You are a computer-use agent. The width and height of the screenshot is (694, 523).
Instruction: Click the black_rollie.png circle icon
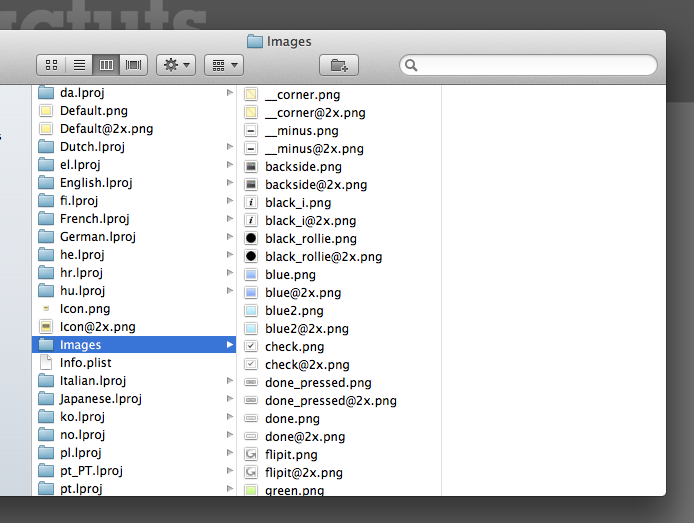(251, 238)
